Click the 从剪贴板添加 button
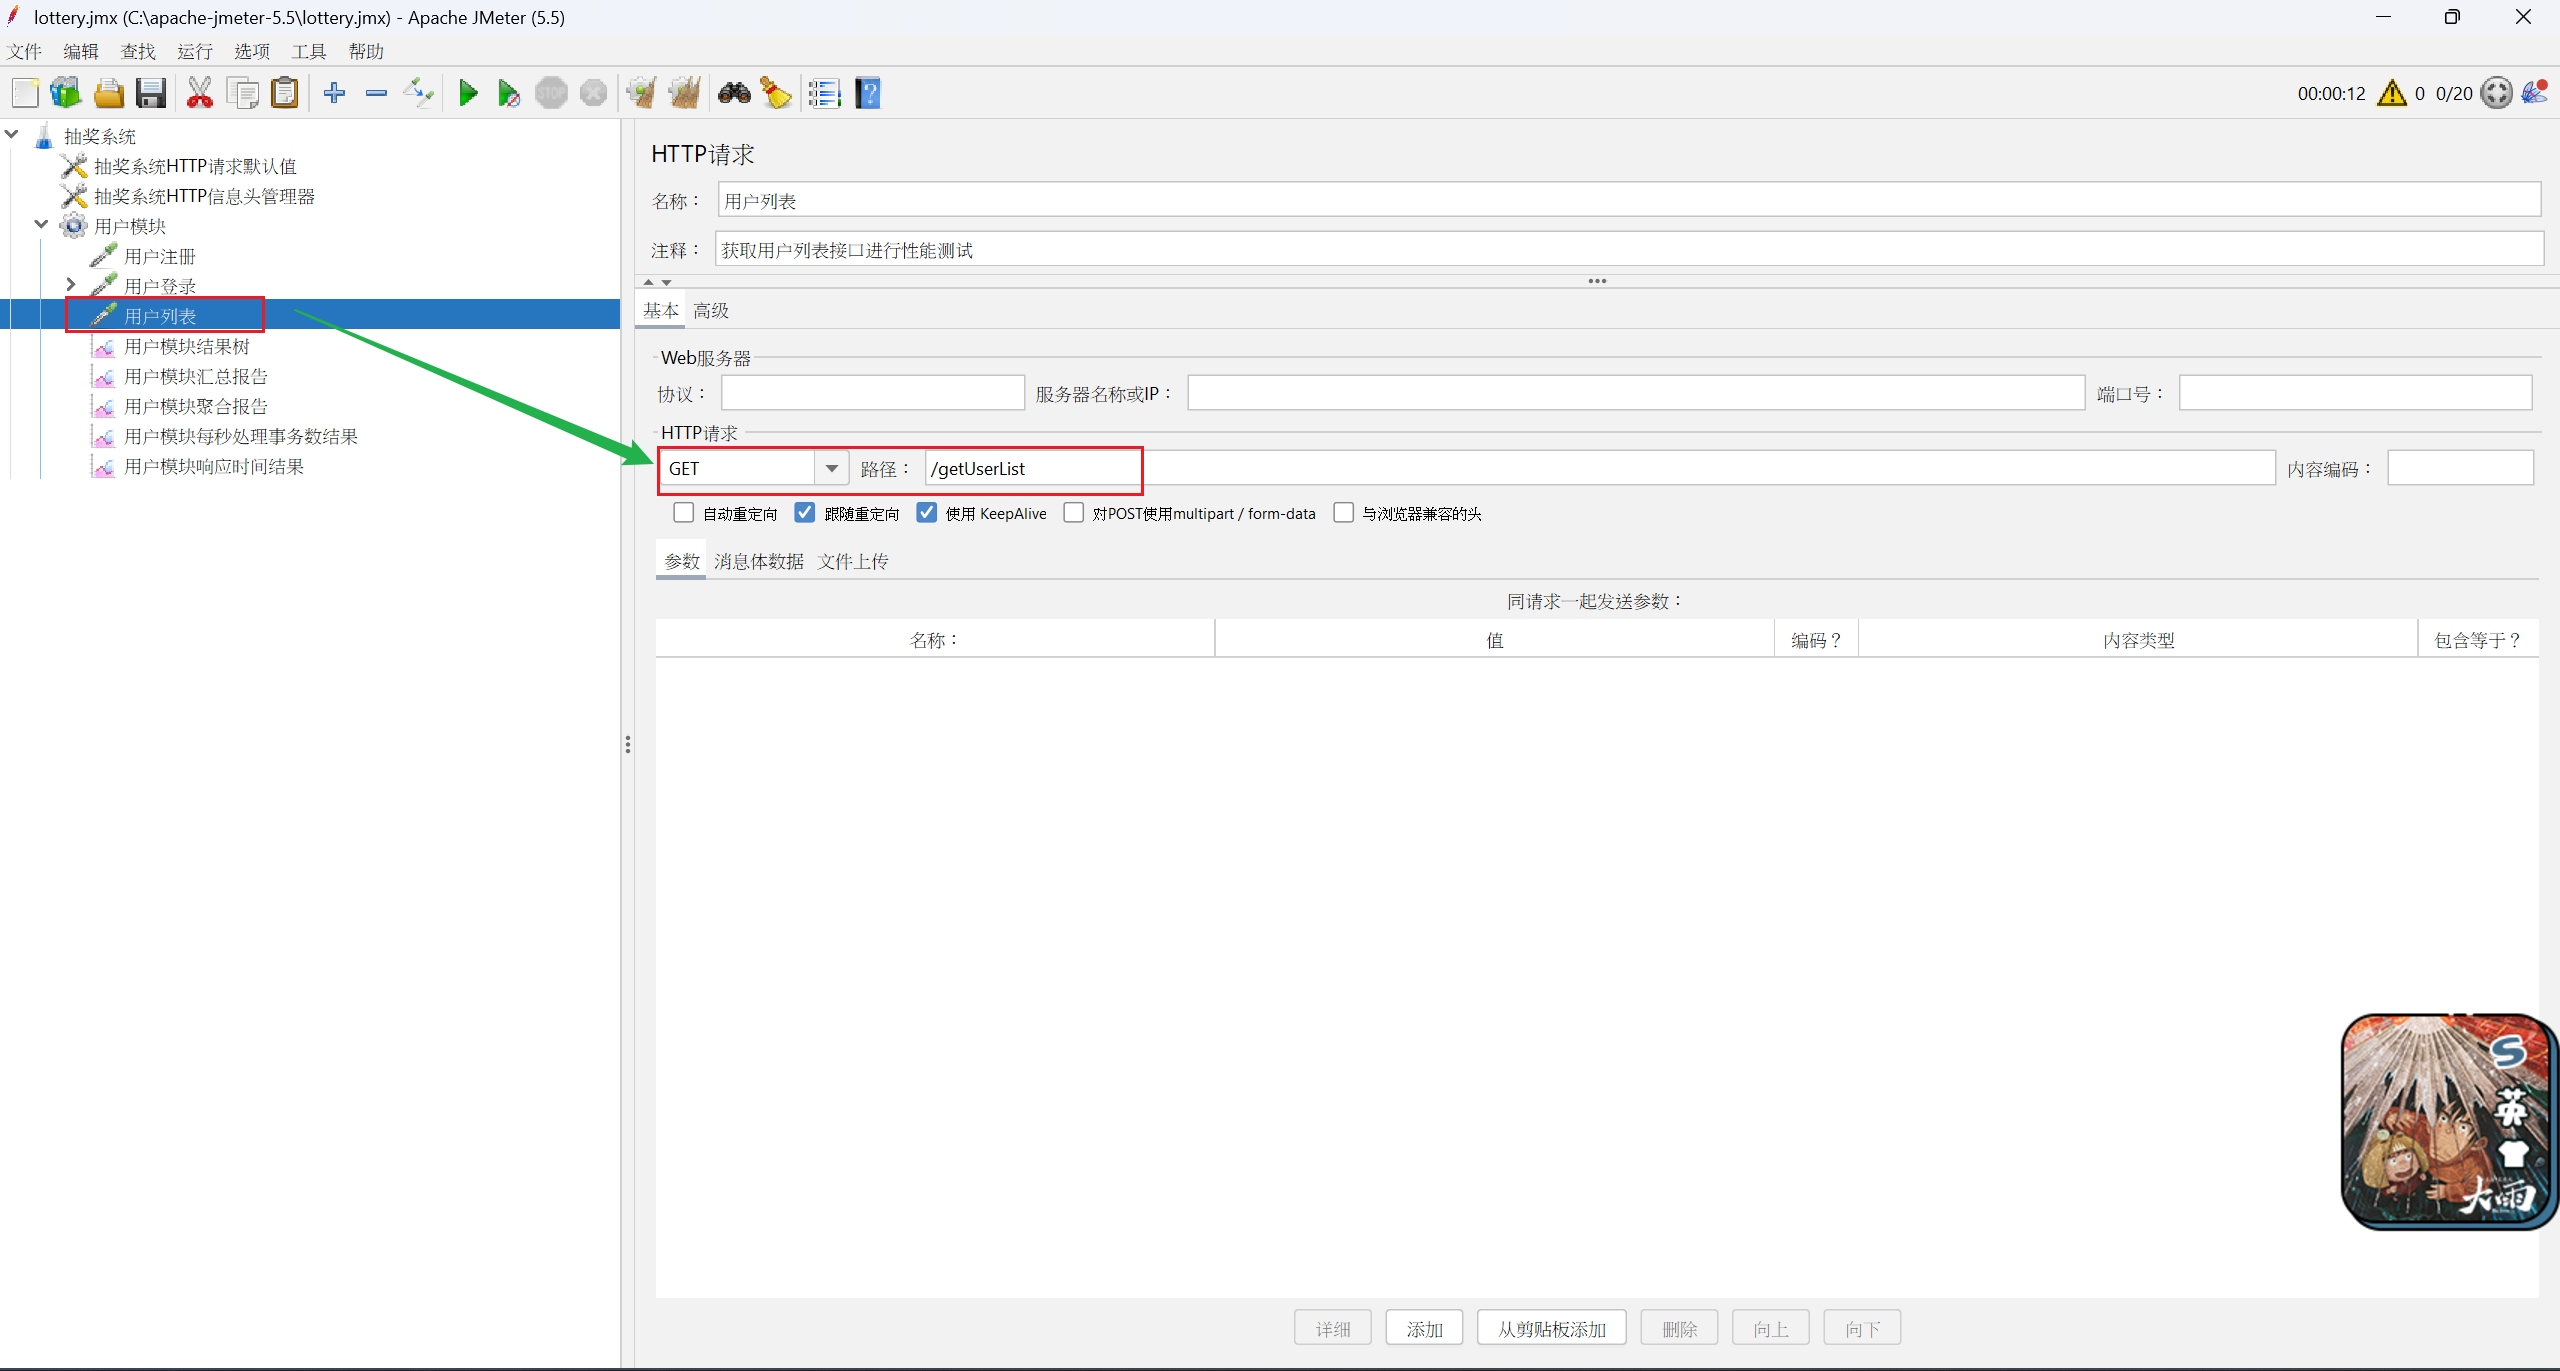Viewport: 2560px width, 1371px height. 1550,1328
